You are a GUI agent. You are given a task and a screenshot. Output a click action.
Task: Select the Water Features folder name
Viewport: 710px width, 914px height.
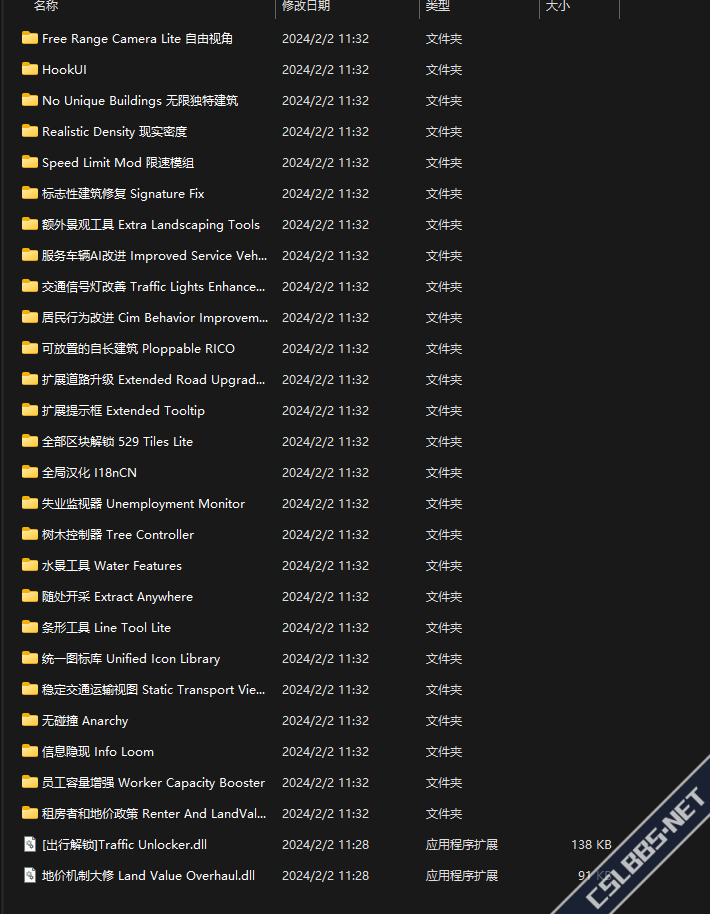pos(112,565)
